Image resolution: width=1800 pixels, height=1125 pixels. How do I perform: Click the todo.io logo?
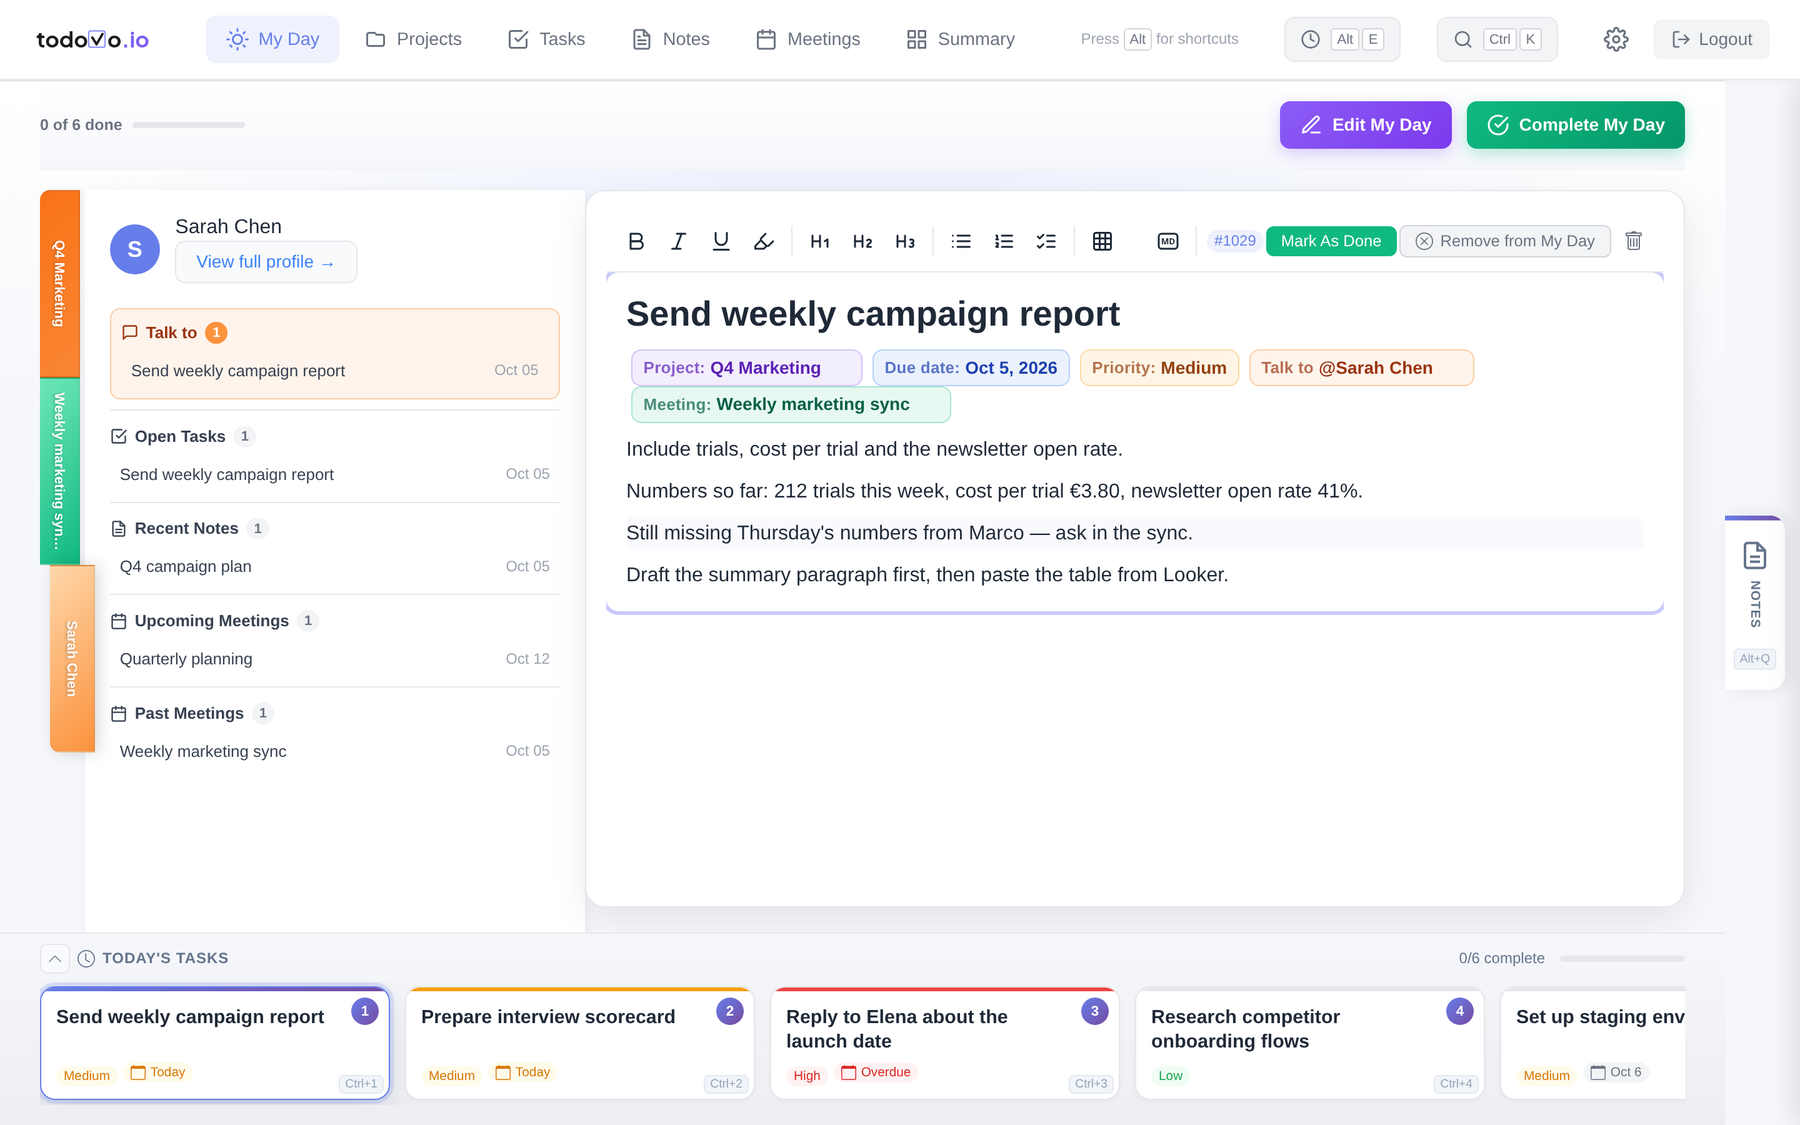(x=92, y=39)
